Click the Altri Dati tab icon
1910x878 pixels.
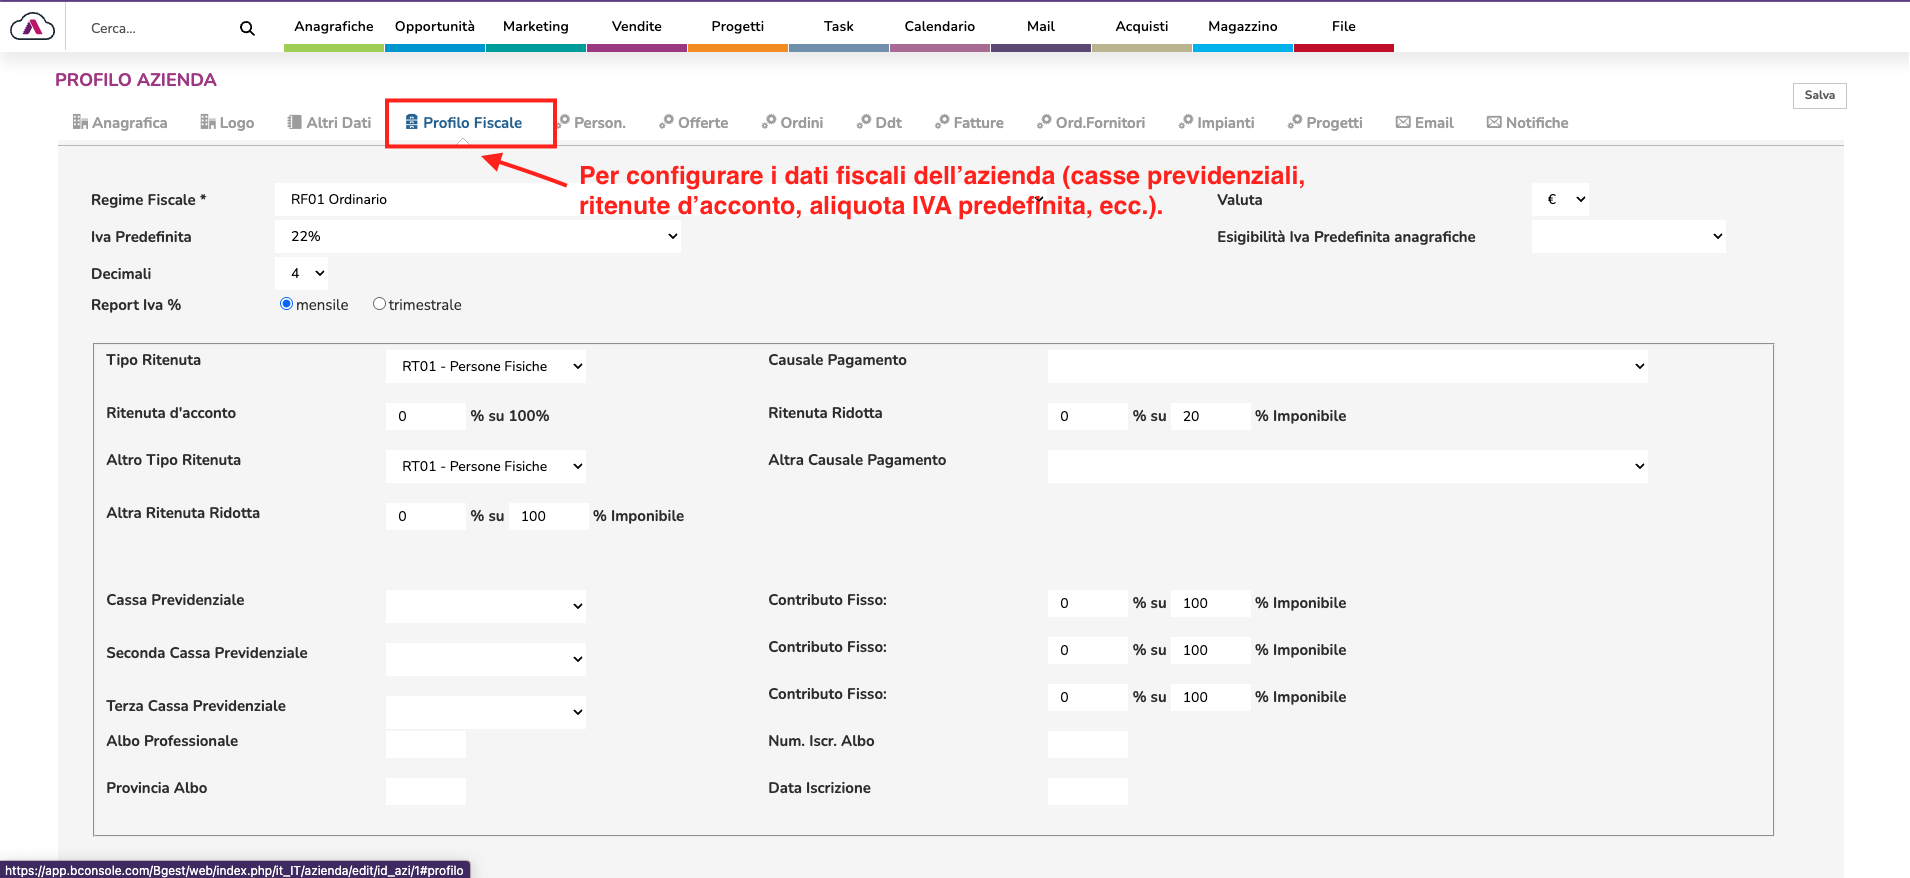pyautogui.click(x=294, y=122)
